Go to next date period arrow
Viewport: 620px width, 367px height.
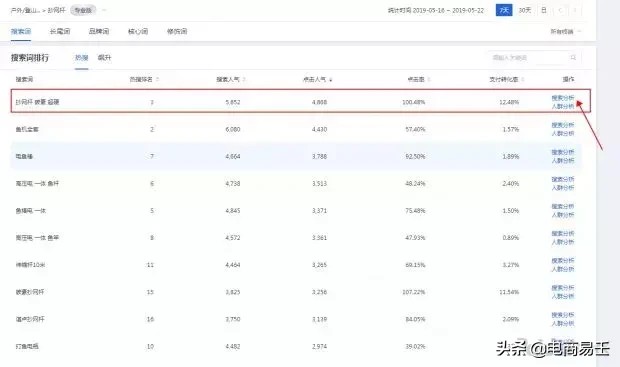pyautogui.click(x=575, y=10)
